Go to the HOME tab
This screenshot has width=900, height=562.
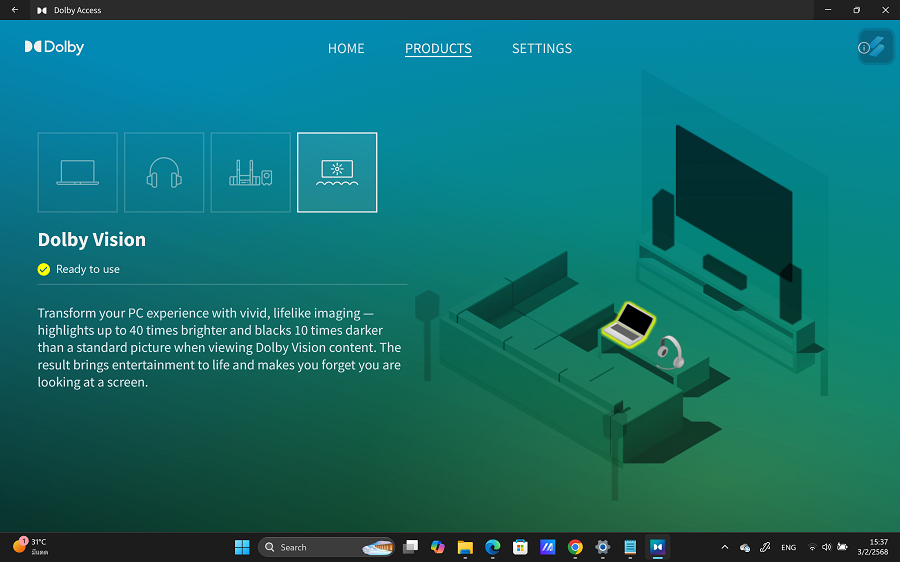[x=346, y=48]
